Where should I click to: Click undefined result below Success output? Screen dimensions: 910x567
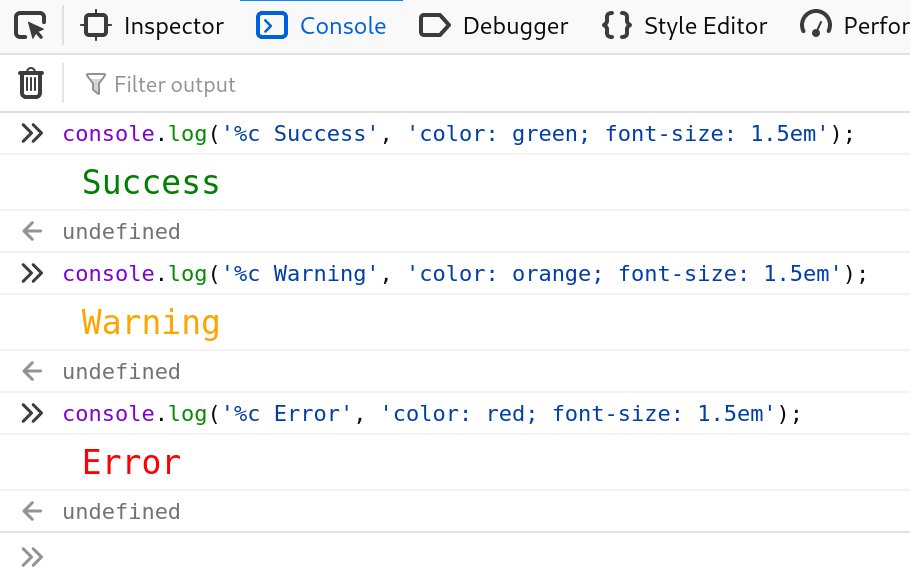pyautogui.click(x=121, y=232)
